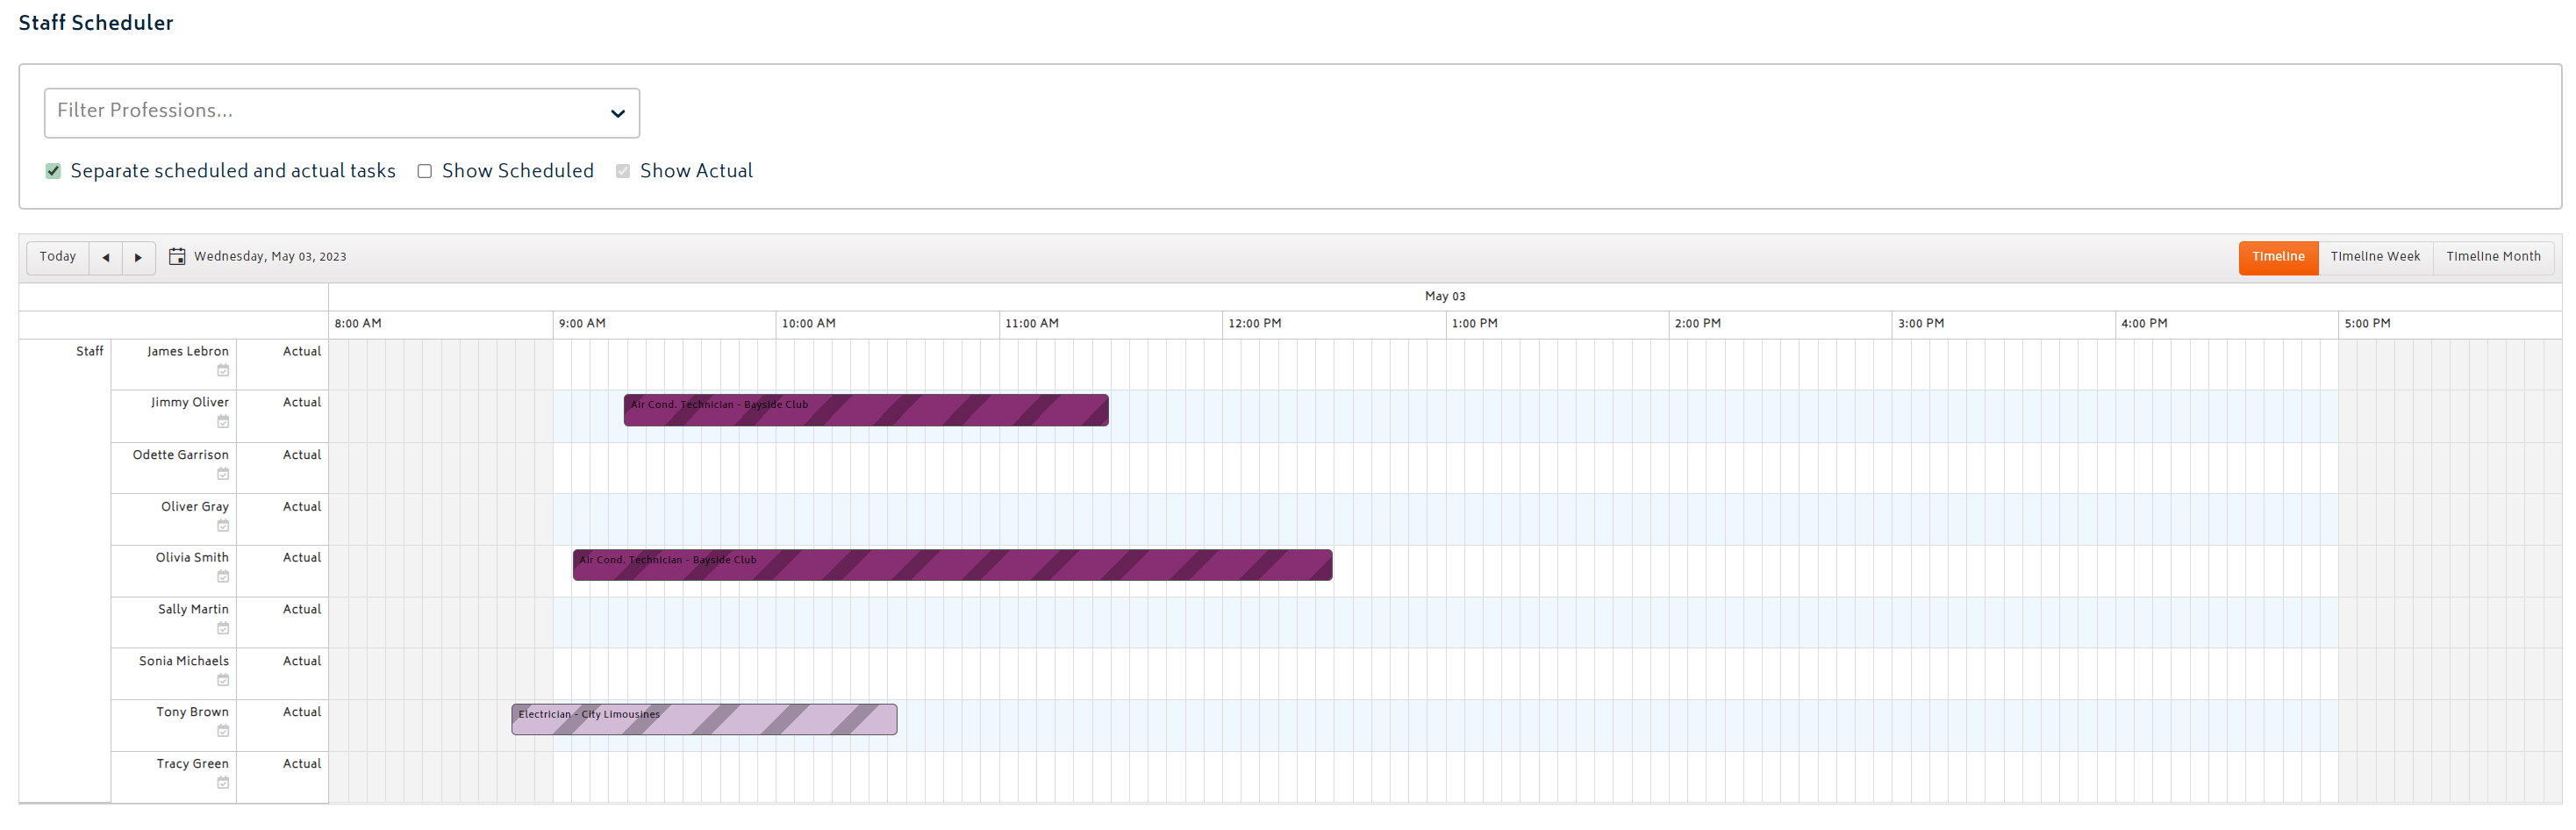Open calendar icon beside Olivia Smith
2576x830 pixels.
223,577
